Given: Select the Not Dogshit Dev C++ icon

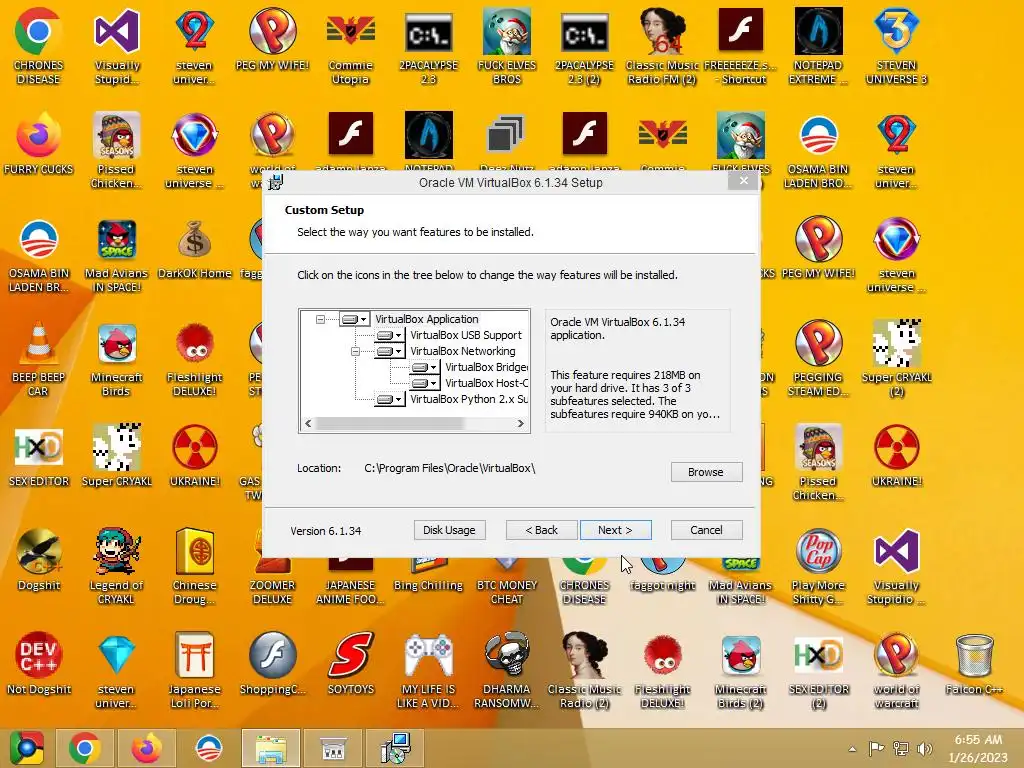Looking at the screenshot, I should pyautogui.click(x=39, y=664).
